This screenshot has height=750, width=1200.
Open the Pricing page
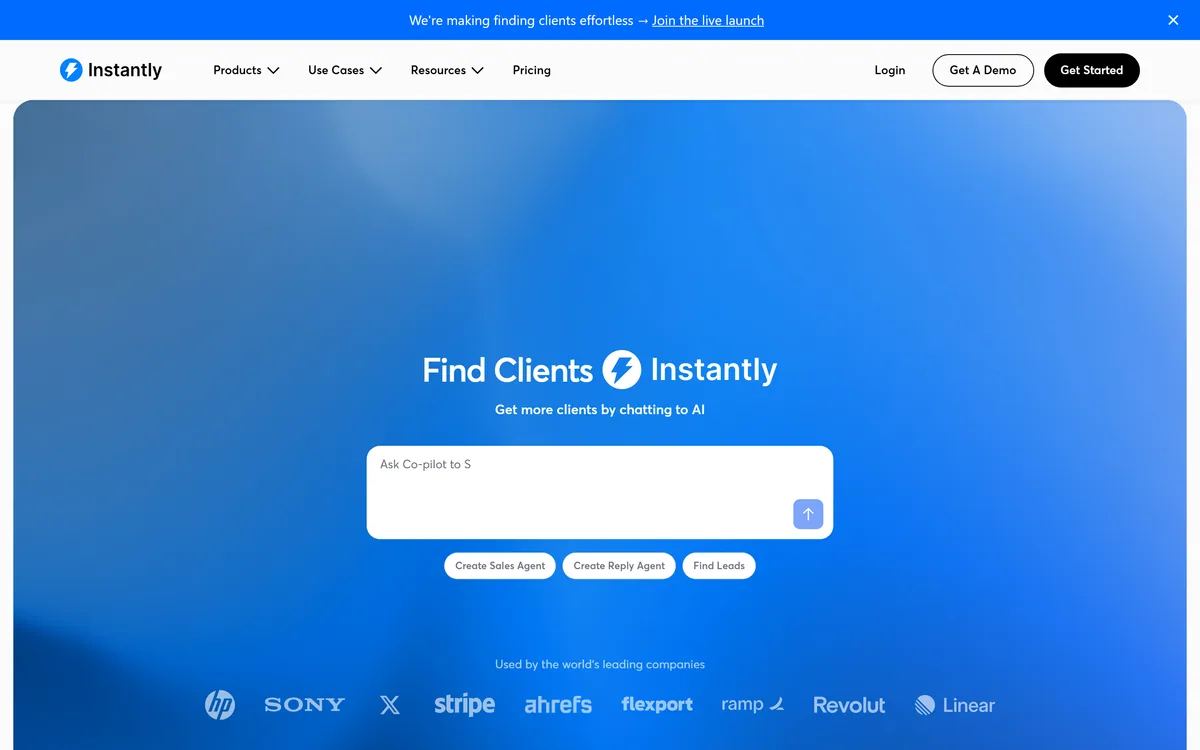click(532, 70)
